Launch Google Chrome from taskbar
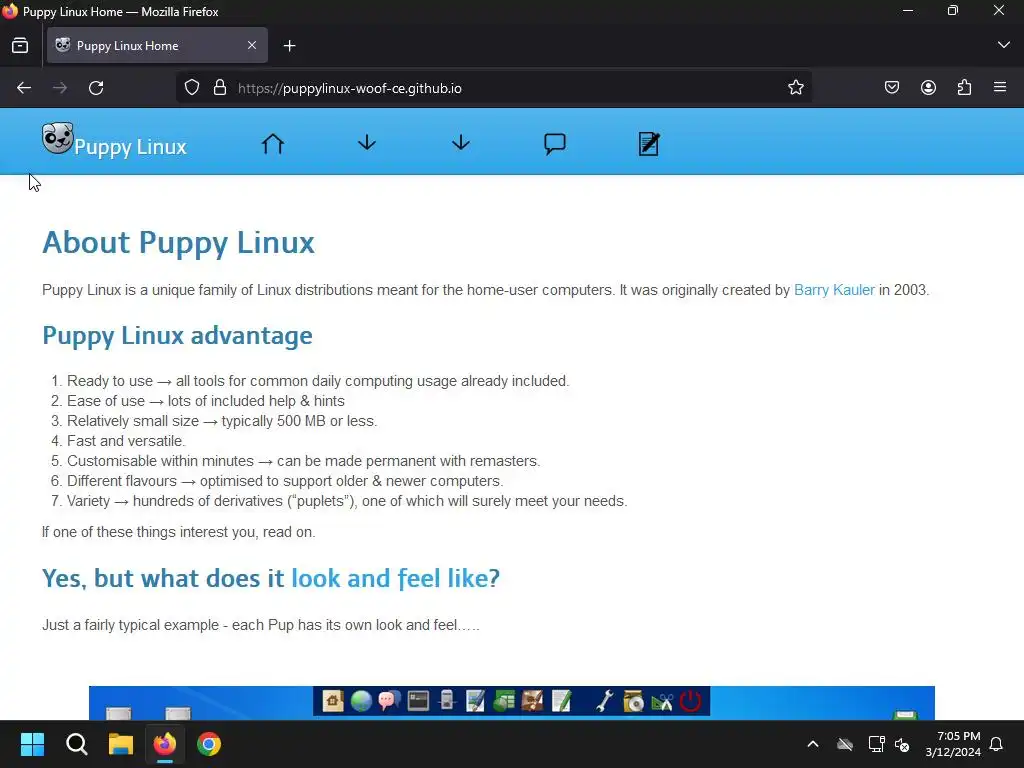This screenshot has width=1024, height=768. coord(209,744)
